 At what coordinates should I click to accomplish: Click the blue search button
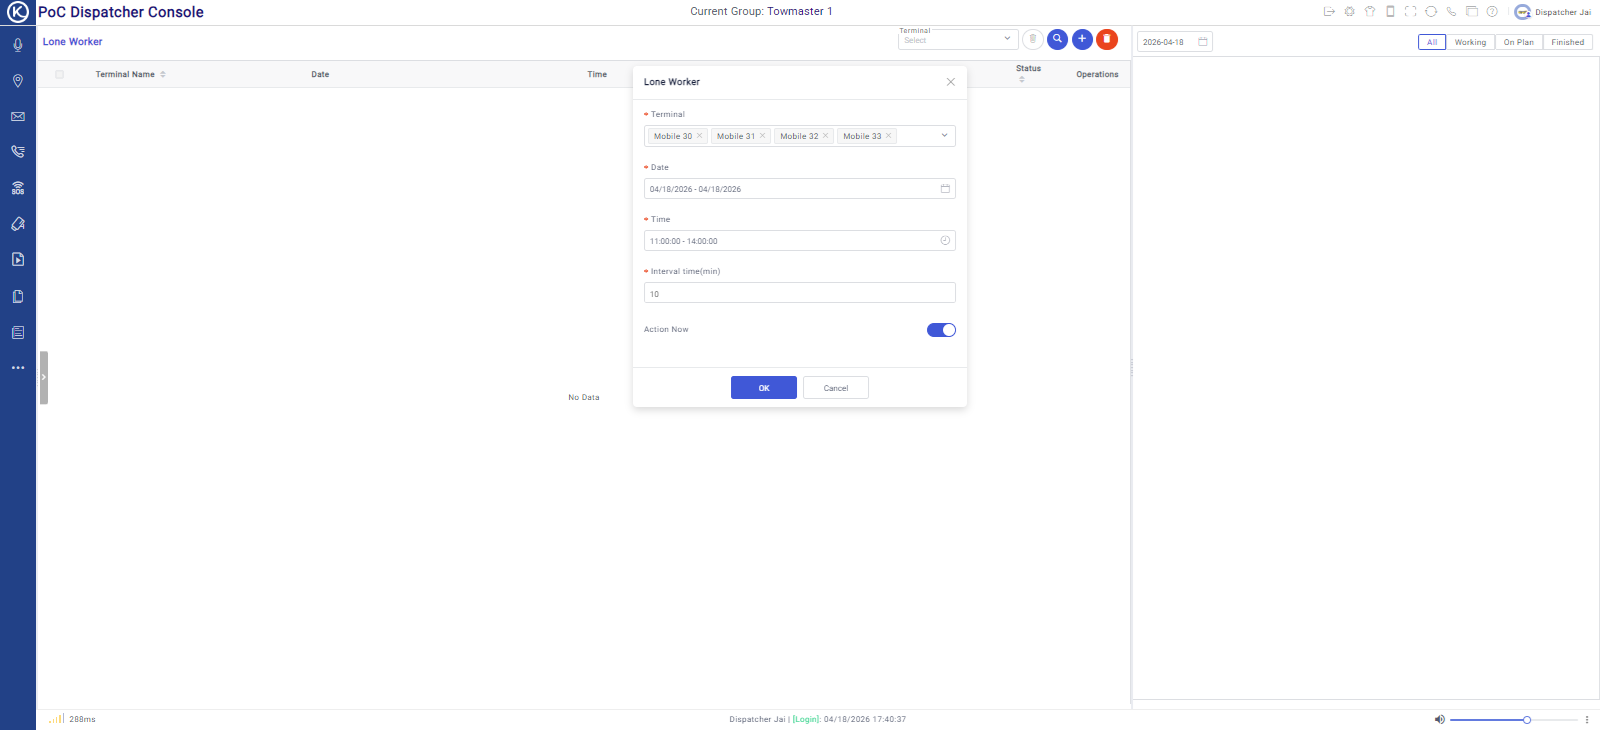pos(1057,39)
